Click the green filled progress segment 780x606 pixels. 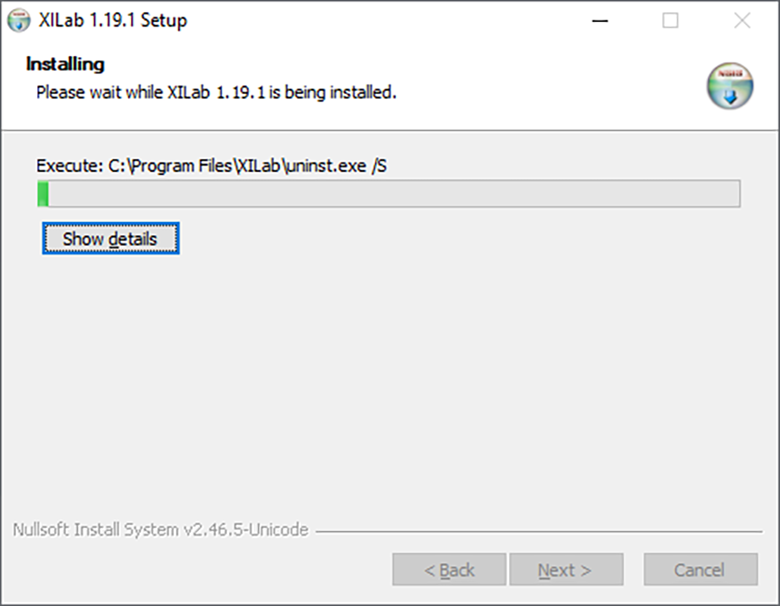43,194
